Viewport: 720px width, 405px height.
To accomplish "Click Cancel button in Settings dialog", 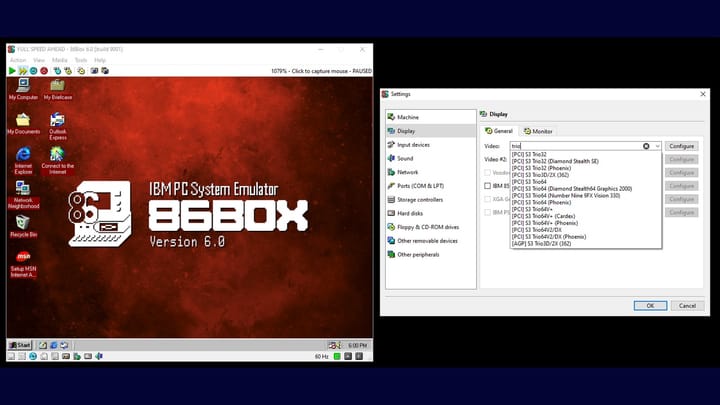I will pyautogui.click(x=687, y=306).
